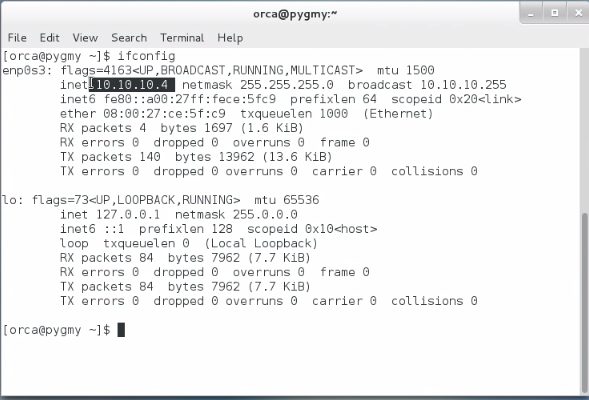Click the lo interface name
Screen dimensions: 589x400
coord(9,200)
